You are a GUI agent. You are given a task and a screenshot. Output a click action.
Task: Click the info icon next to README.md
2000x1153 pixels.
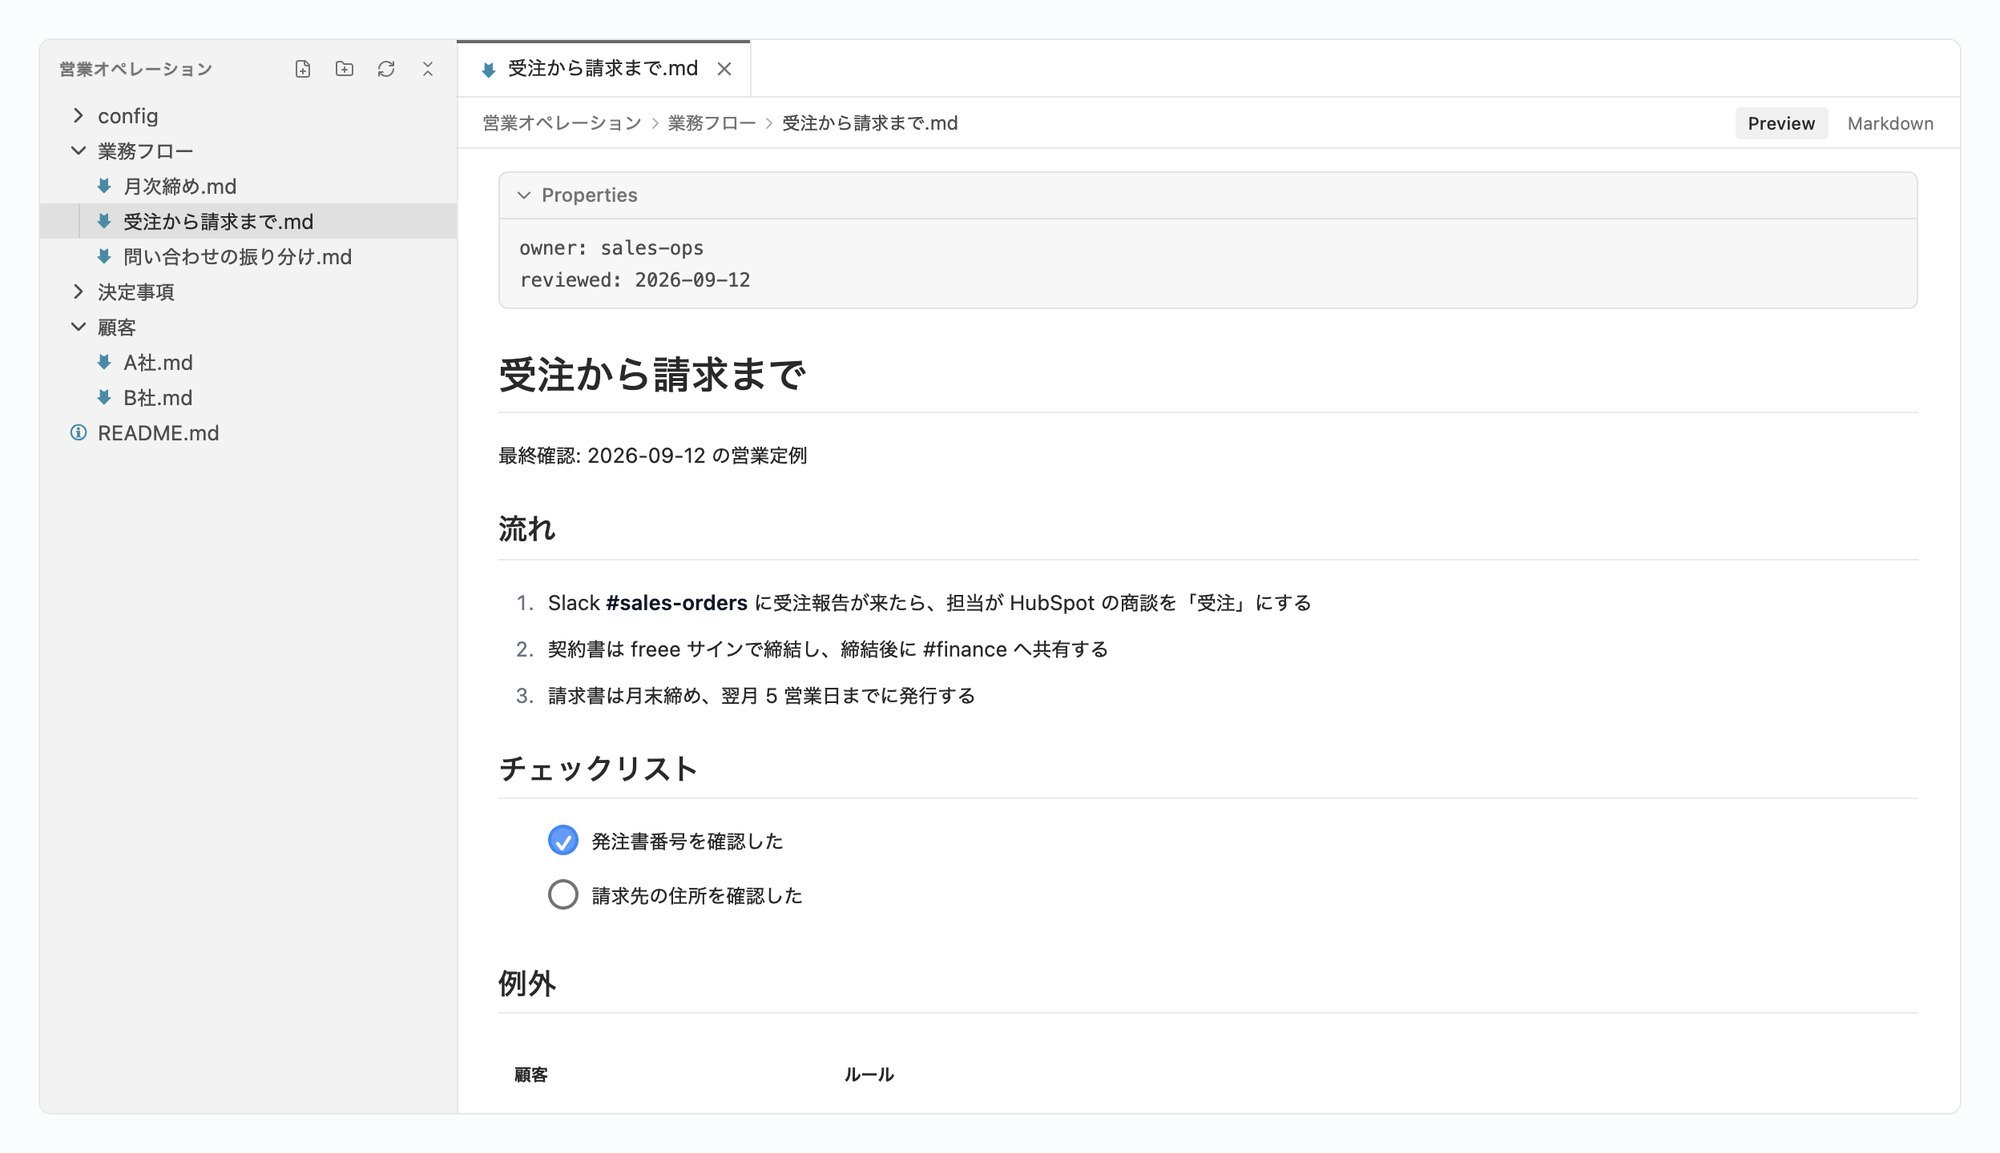tap(78, 433)
